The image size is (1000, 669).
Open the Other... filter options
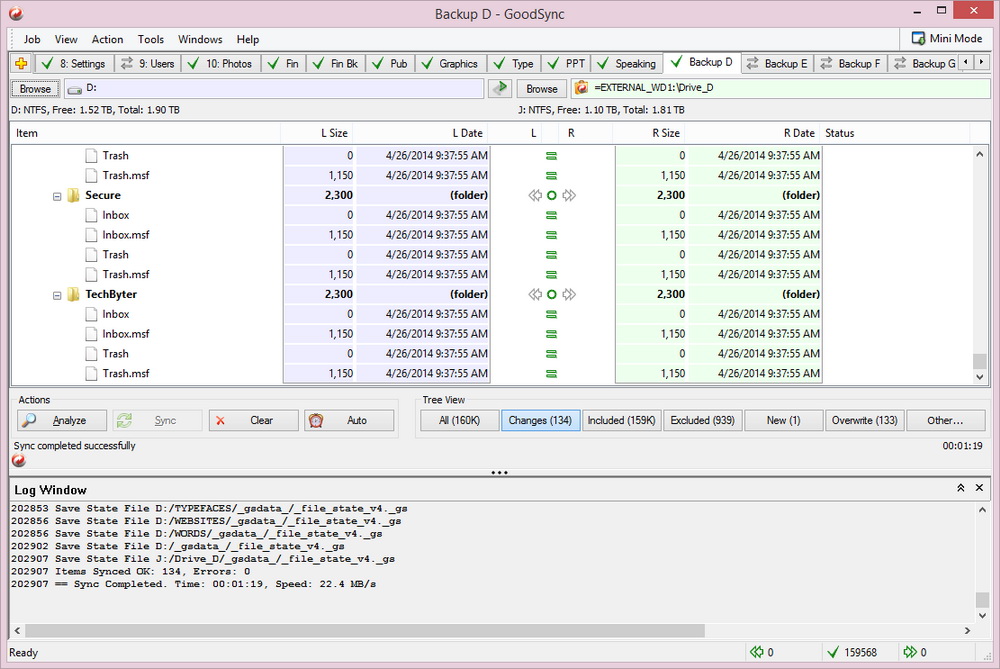point(945,420)
